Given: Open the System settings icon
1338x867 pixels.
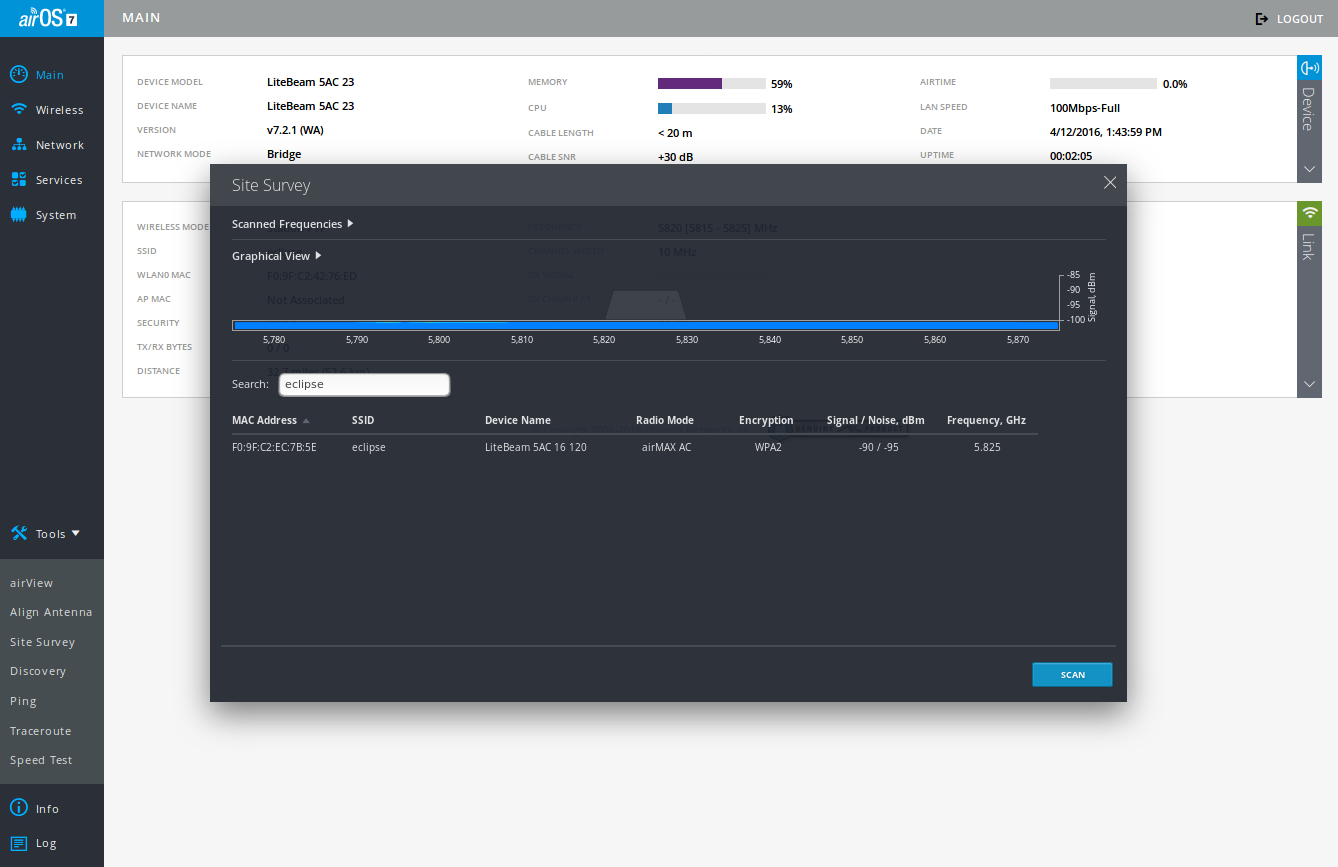Looking at the screenshot, I should click(18, 215).
